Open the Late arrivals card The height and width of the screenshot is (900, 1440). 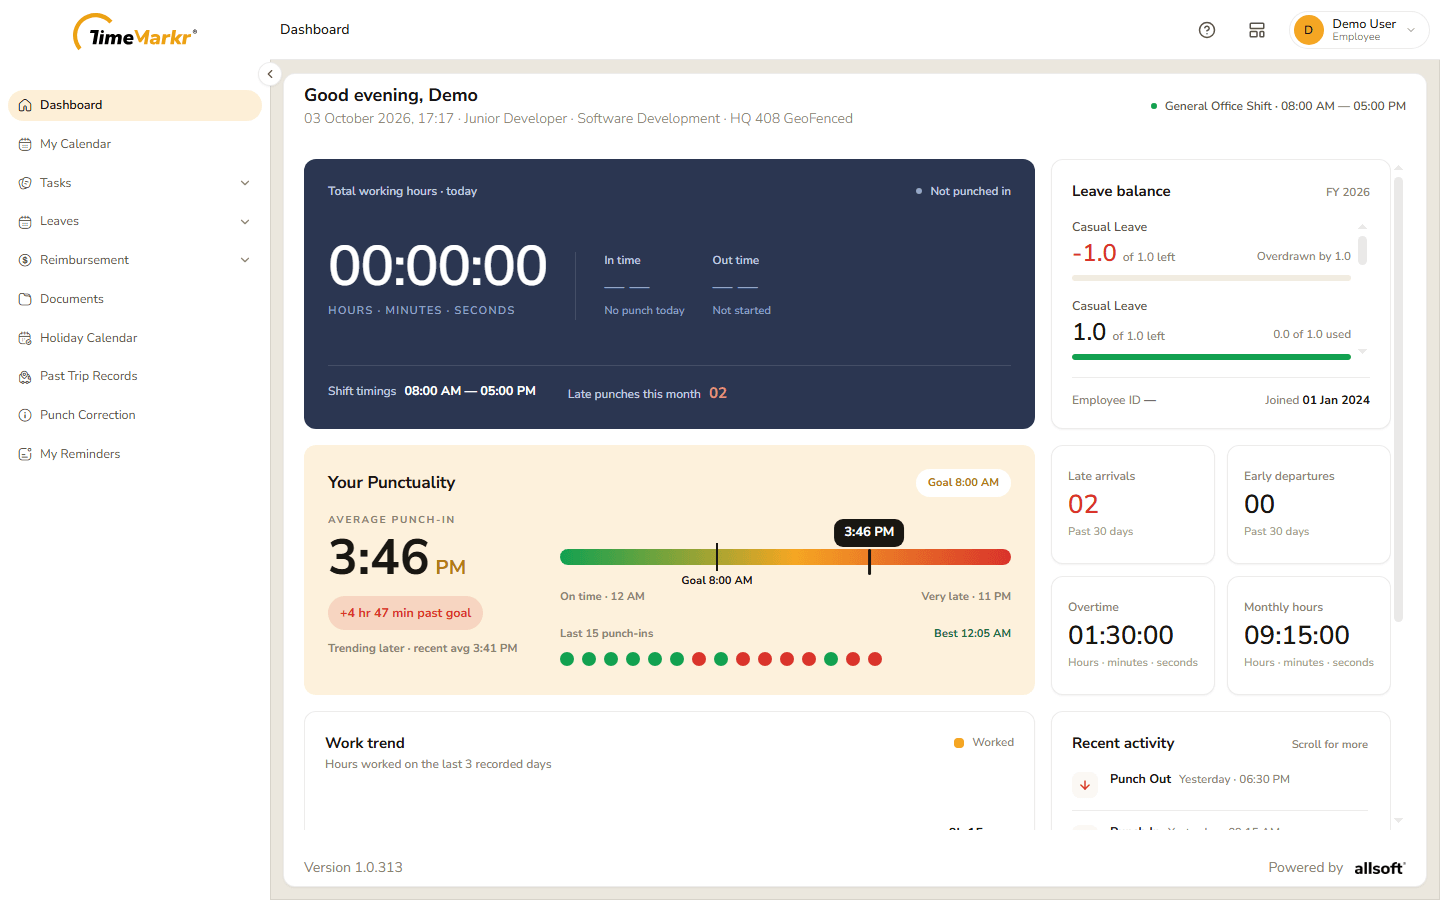tap(1133, 505)
